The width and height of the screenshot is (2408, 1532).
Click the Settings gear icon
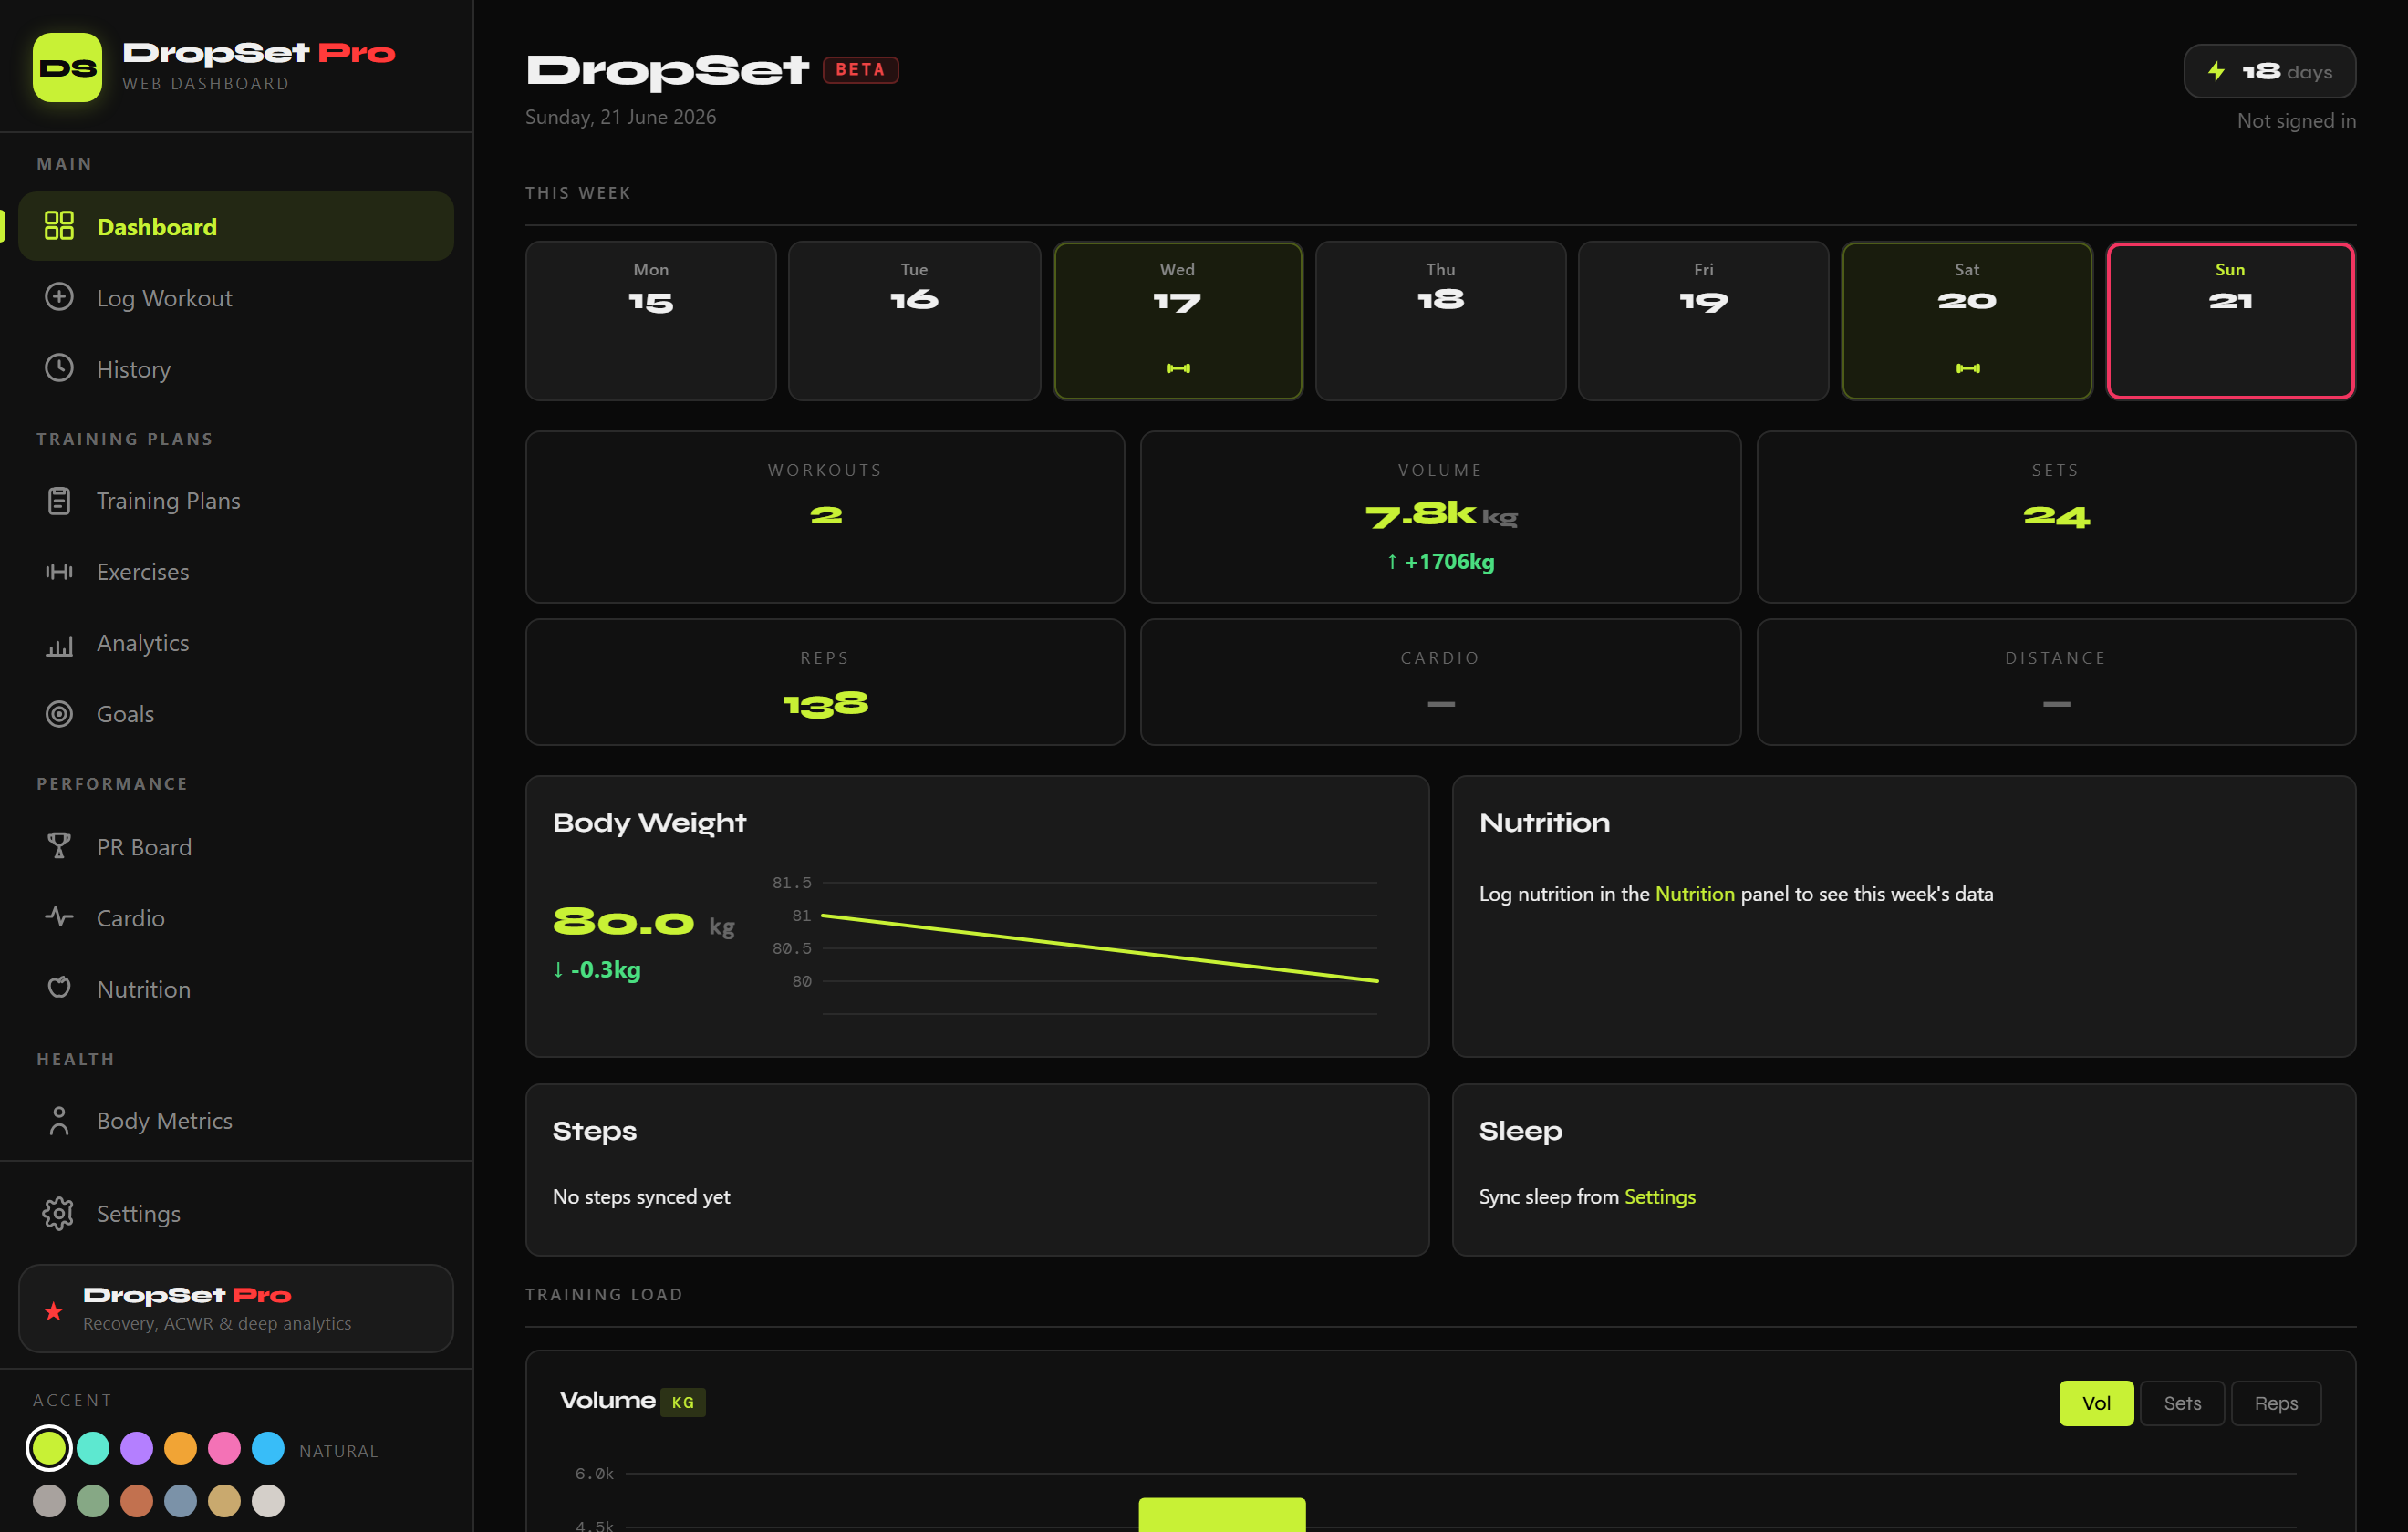pos(58,1214)
